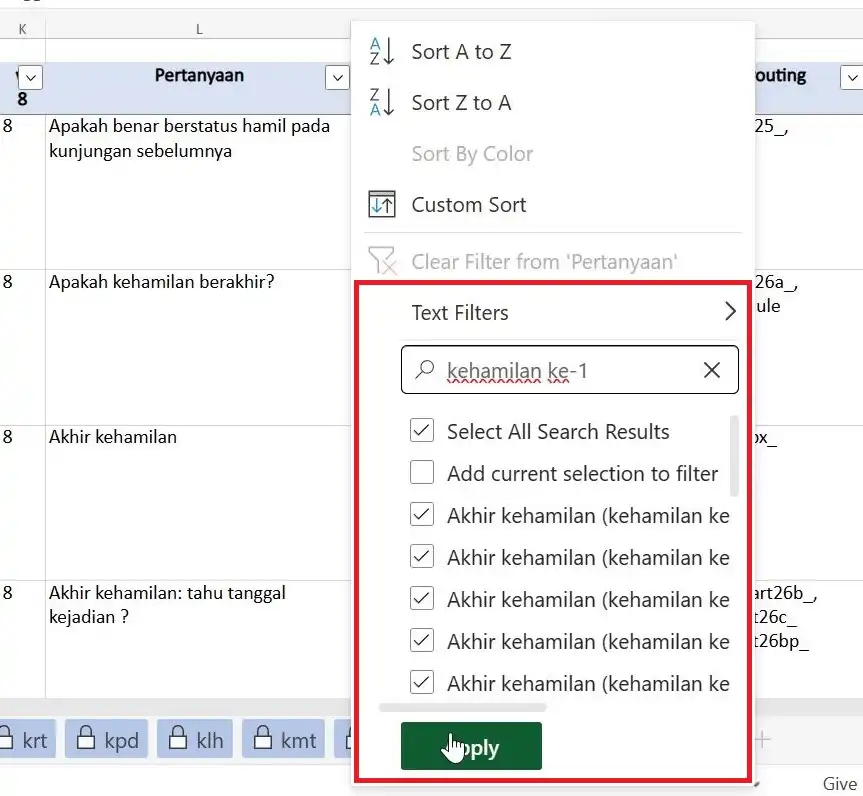Click the Clear Filter funnel icon
Viewport: 863px width, 796px height.
(383, 262)
